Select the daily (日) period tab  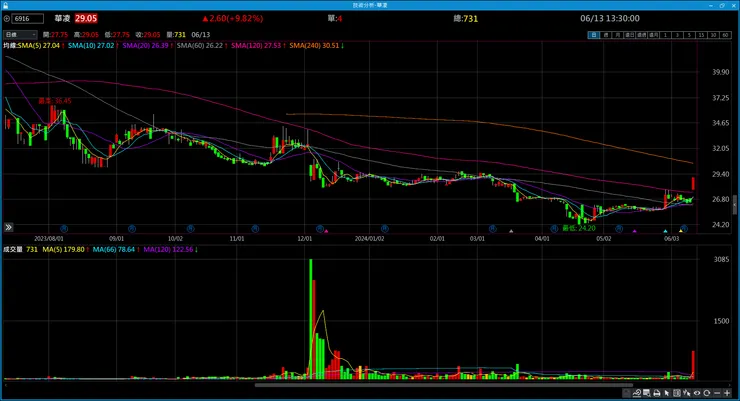[x=594, y=35]
